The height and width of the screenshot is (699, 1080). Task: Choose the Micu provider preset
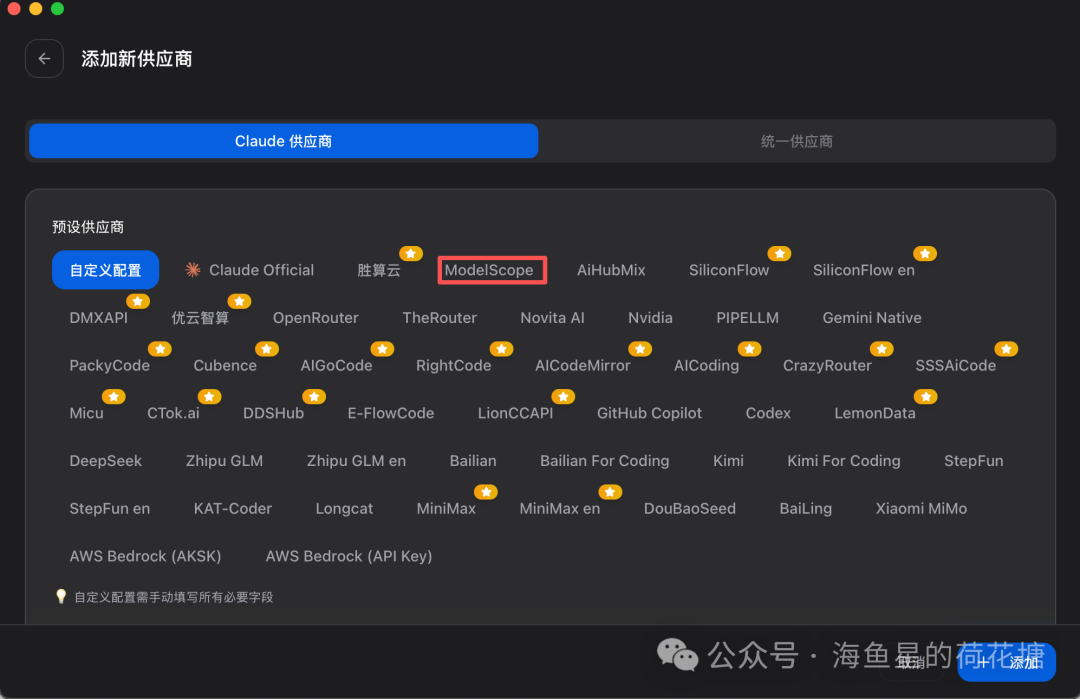tap(86, 413)
